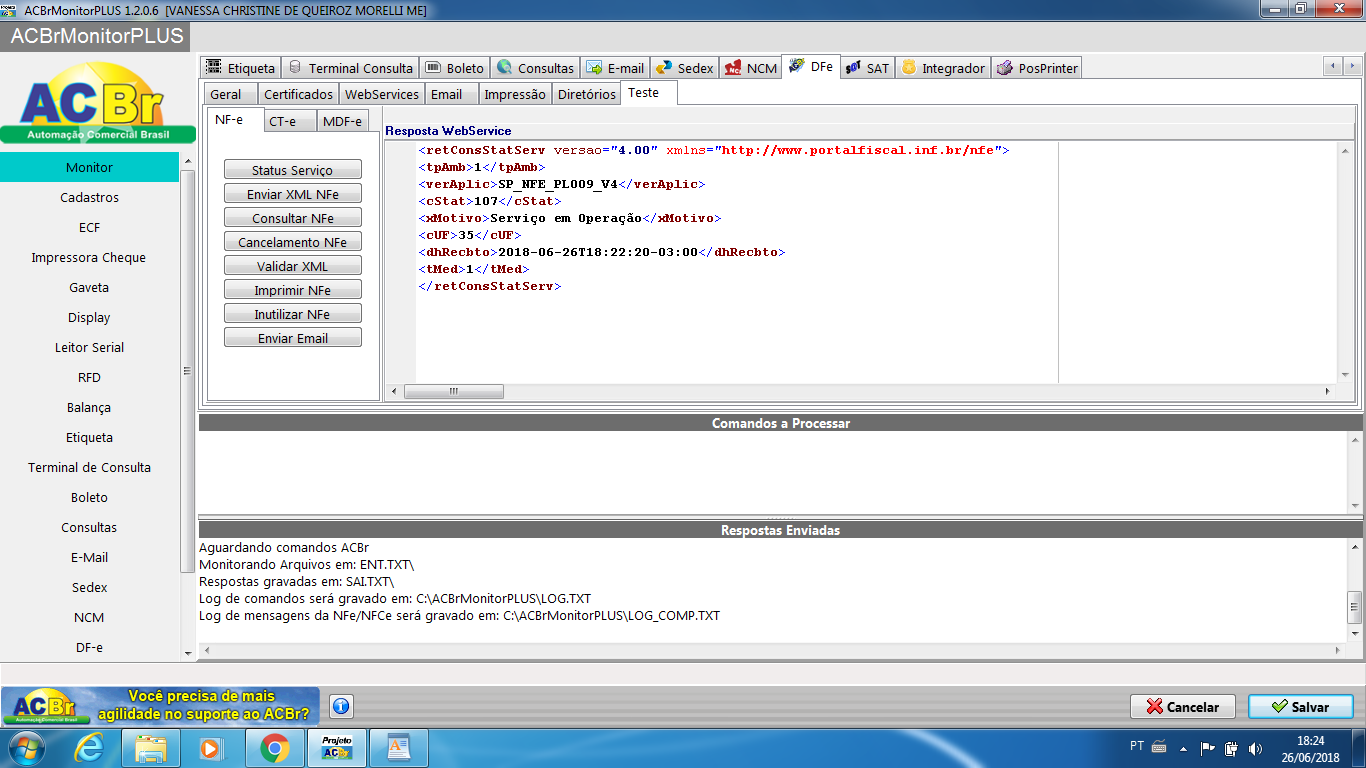
Task: Show hidden tray icons arrow
Action: tap(1184, 747)
